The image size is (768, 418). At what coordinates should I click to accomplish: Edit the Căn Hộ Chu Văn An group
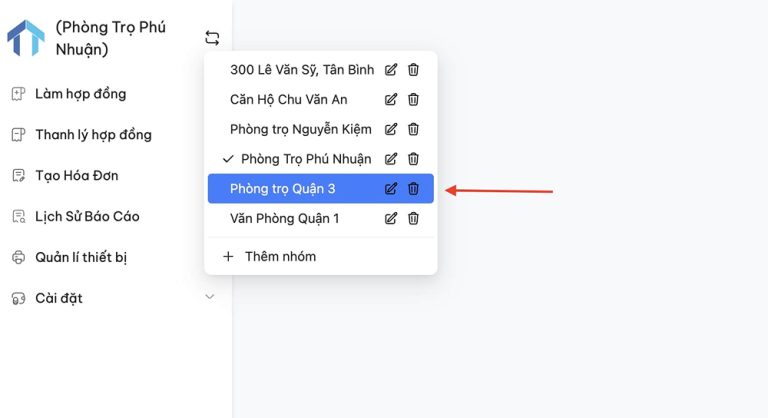pos(391,99)
